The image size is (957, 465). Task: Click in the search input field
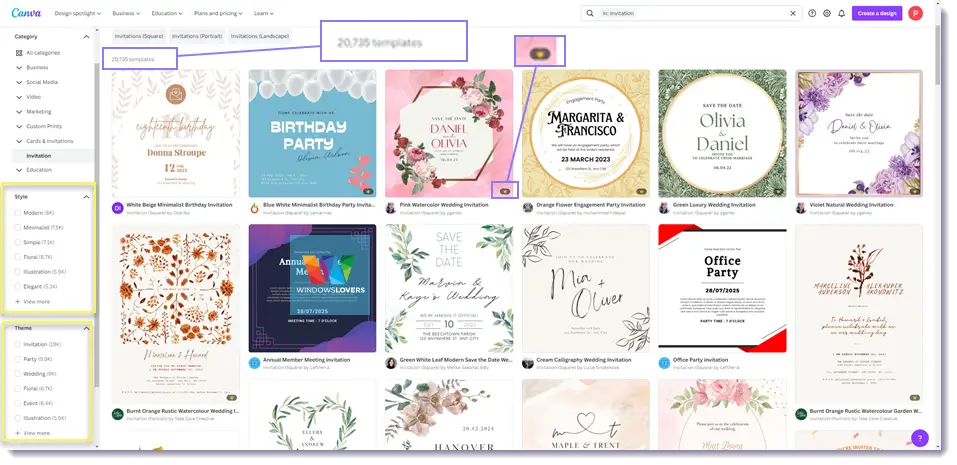(x=693, y=13)
